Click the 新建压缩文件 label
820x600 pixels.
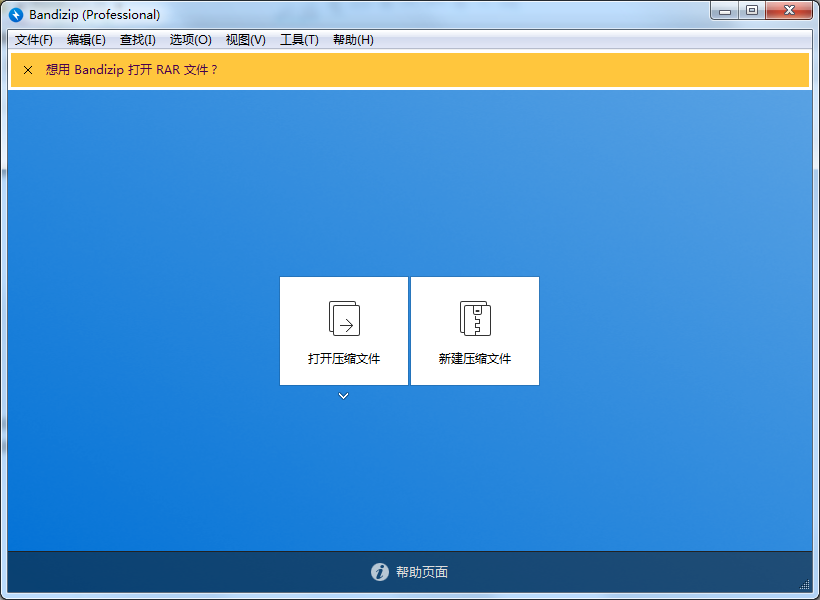[475, 359]
